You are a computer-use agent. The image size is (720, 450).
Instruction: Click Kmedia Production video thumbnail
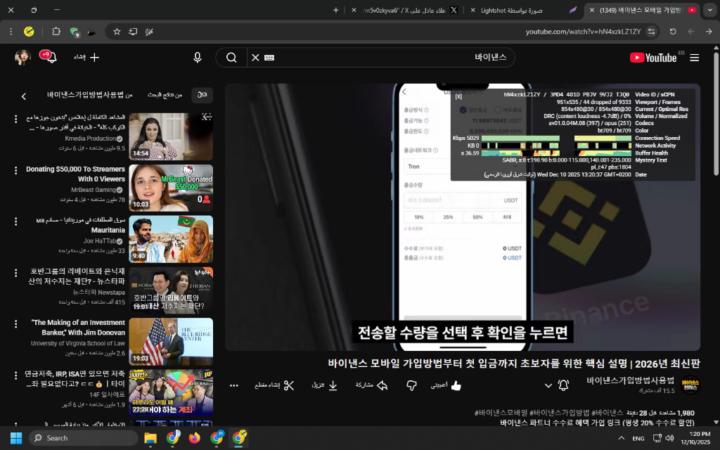[x=171, y=136]
